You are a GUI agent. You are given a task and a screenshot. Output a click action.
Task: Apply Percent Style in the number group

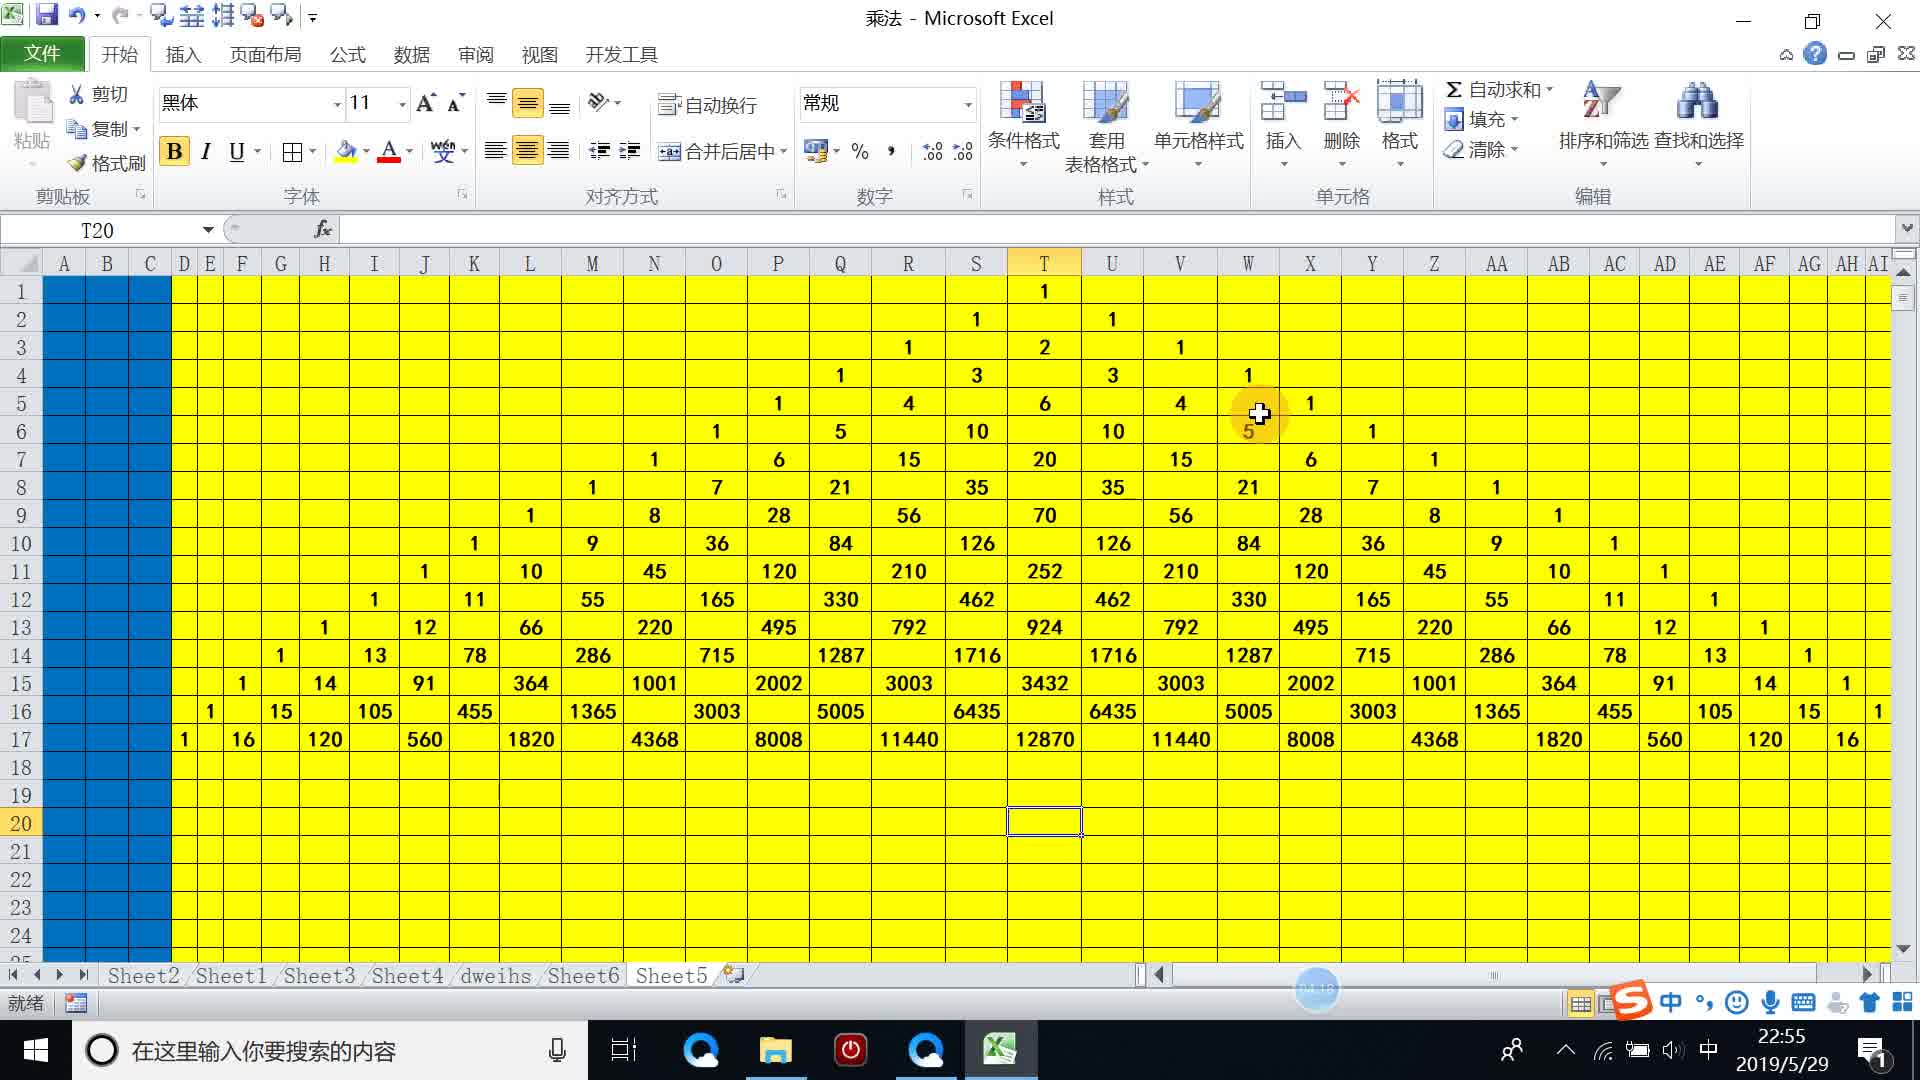pyautogui.click(x=859, y=151)
